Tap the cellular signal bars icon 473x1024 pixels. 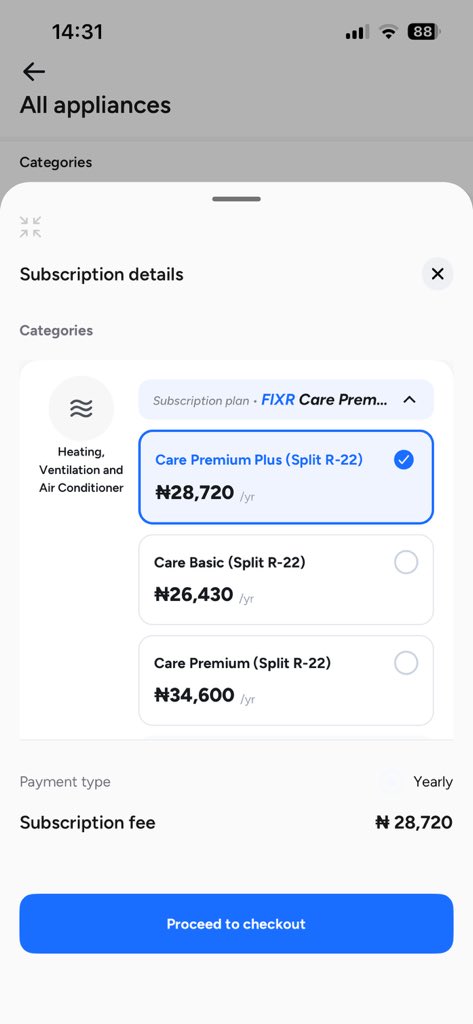(x=357, y=32)
